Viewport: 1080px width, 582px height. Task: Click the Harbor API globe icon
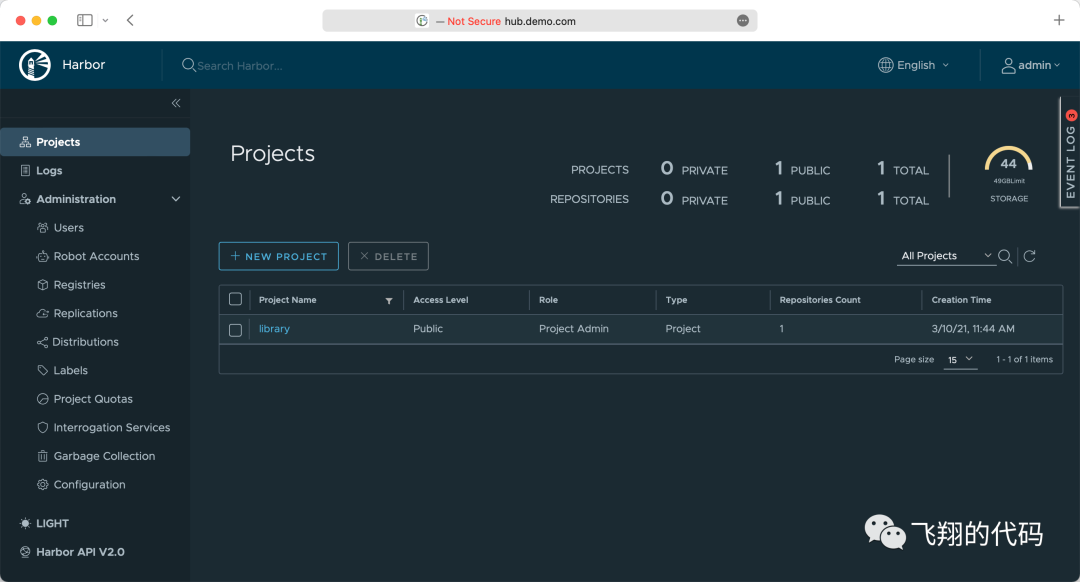pyautogui.click(x=25, y=552)
